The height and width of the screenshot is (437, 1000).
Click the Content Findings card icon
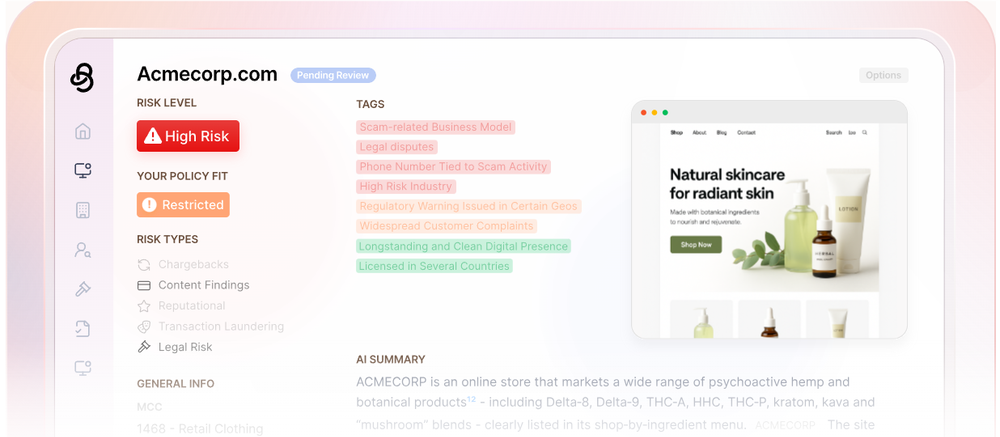(144, 285)
